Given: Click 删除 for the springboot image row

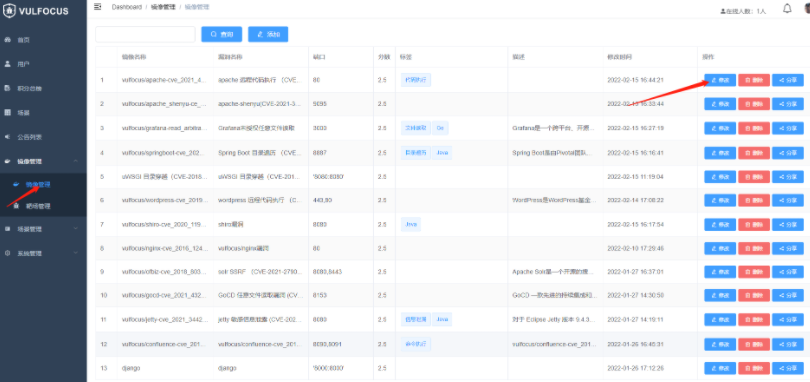Looking at the screenshot, I should click(754, 153).
